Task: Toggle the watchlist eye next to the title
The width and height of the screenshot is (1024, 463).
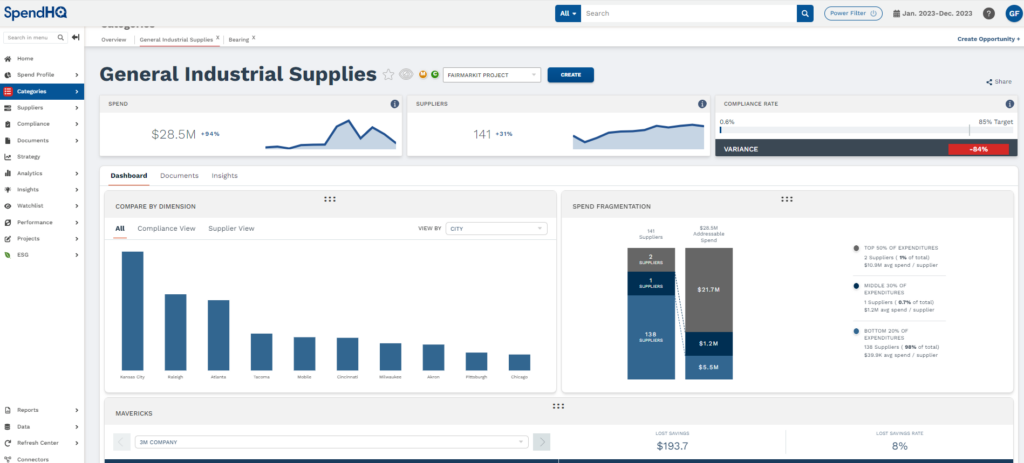Action: pyautogui.click(x=406, y=74)
